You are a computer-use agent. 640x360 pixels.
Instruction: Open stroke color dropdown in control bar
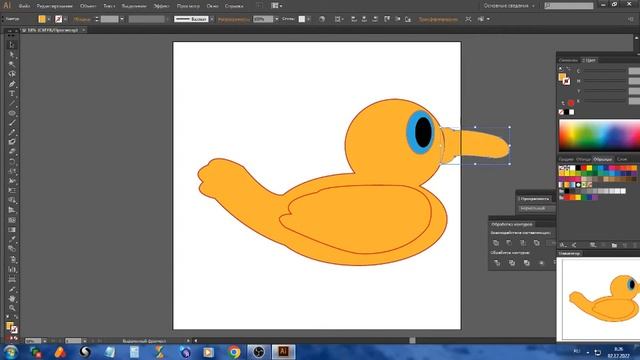pos(66,19)
